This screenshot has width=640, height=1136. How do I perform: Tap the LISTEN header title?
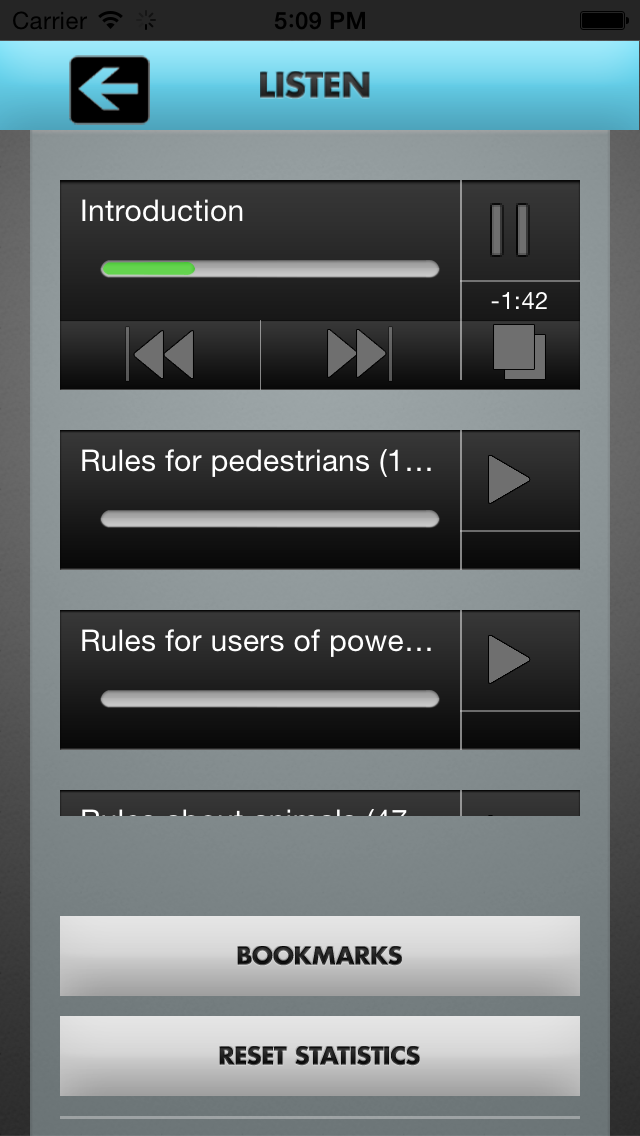315,85
